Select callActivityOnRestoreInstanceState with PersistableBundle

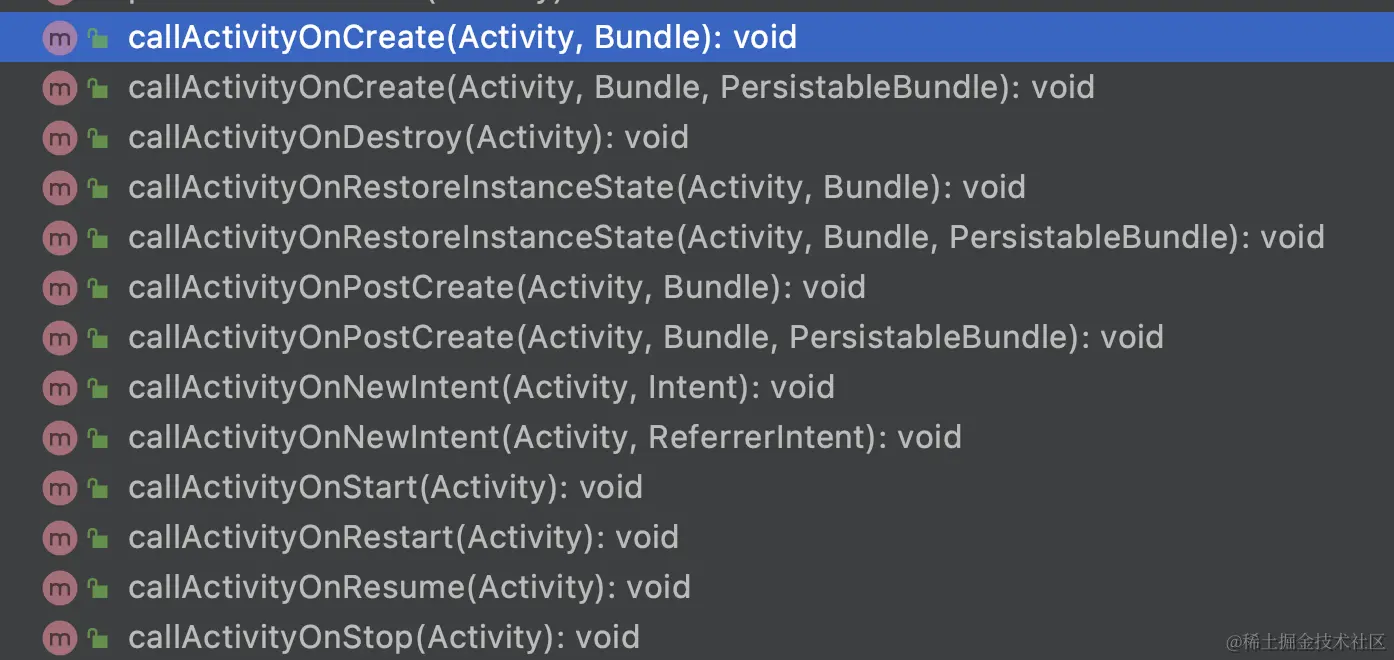coord(726,238)
